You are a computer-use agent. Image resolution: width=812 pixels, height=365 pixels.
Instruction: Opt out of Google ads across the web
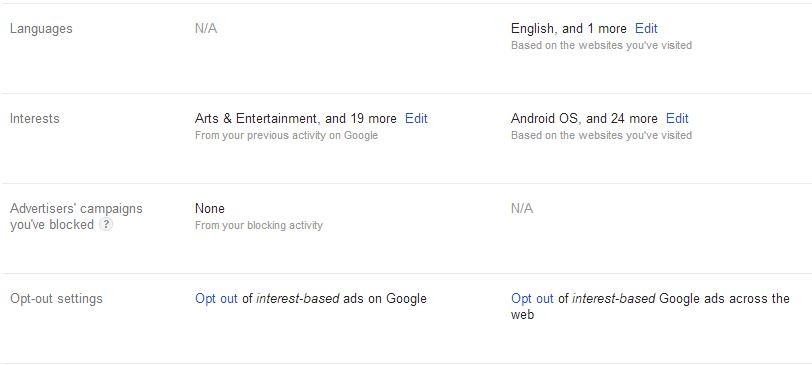(x=532, y=299)
